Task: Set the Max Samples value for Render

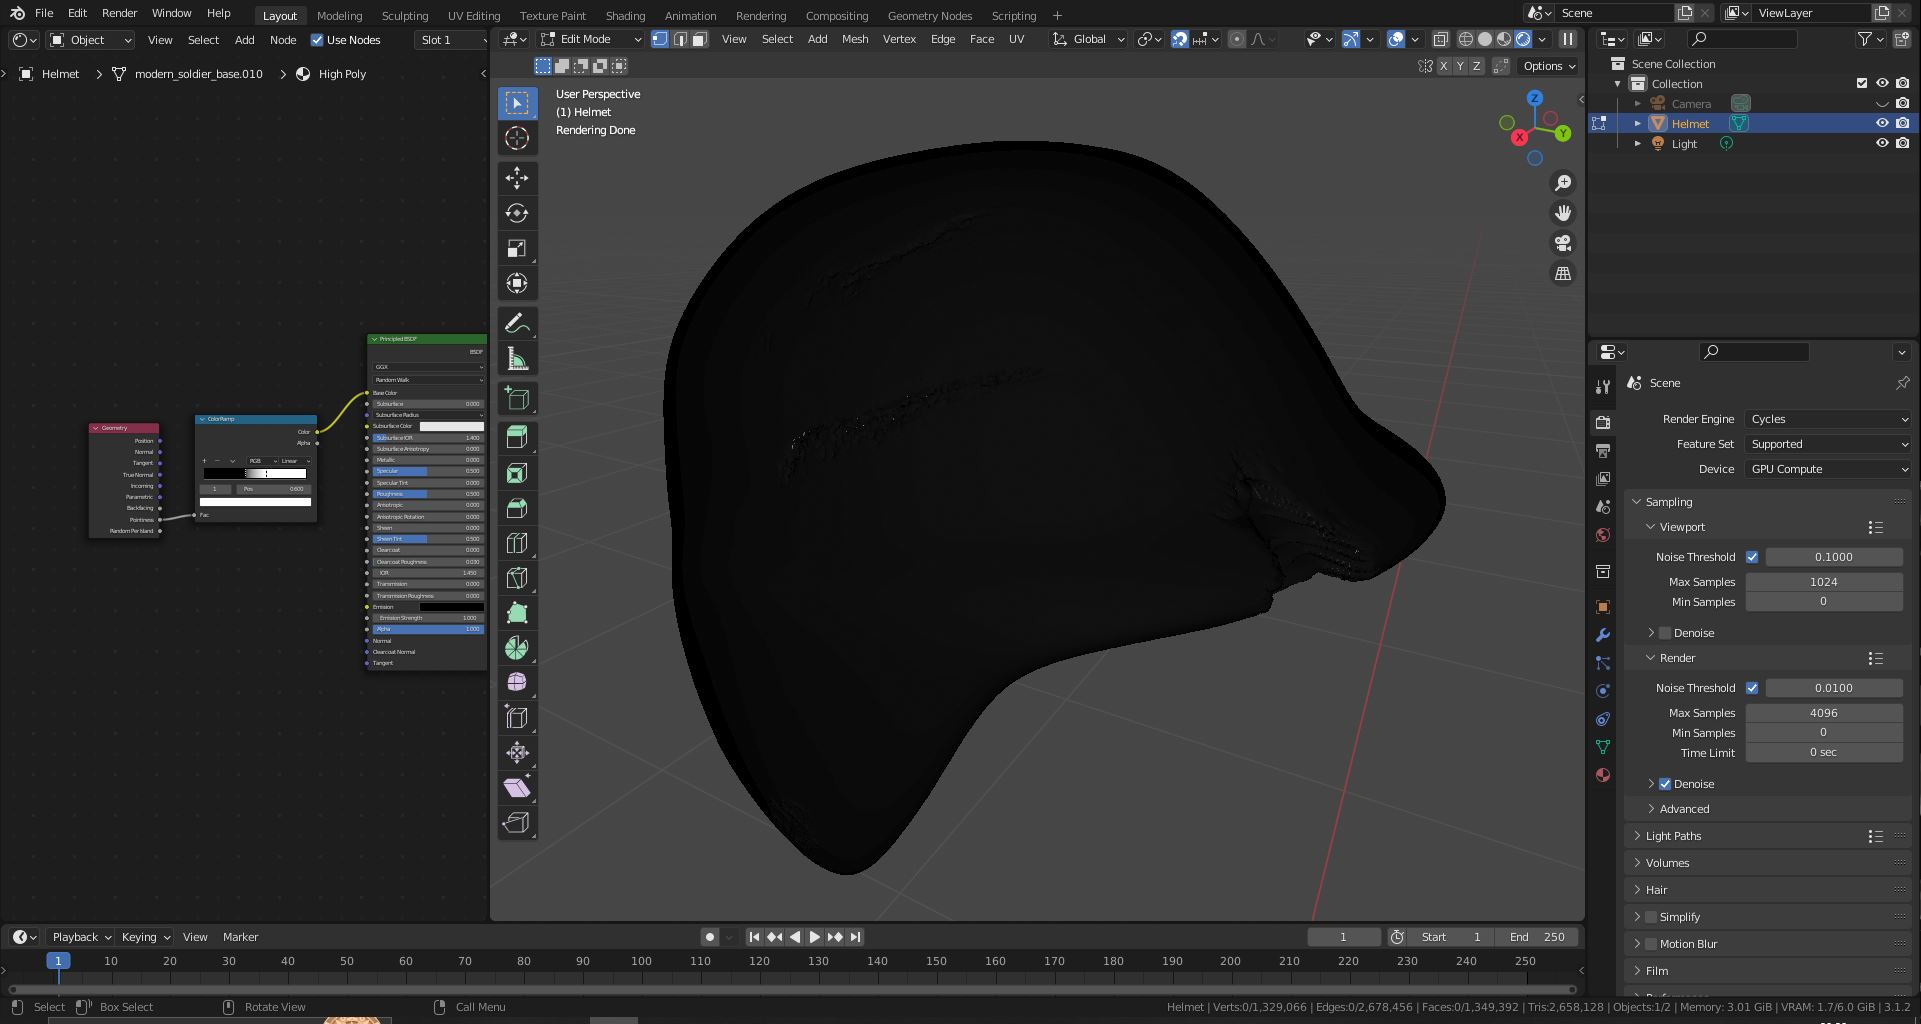Action: pos(1824,712)
